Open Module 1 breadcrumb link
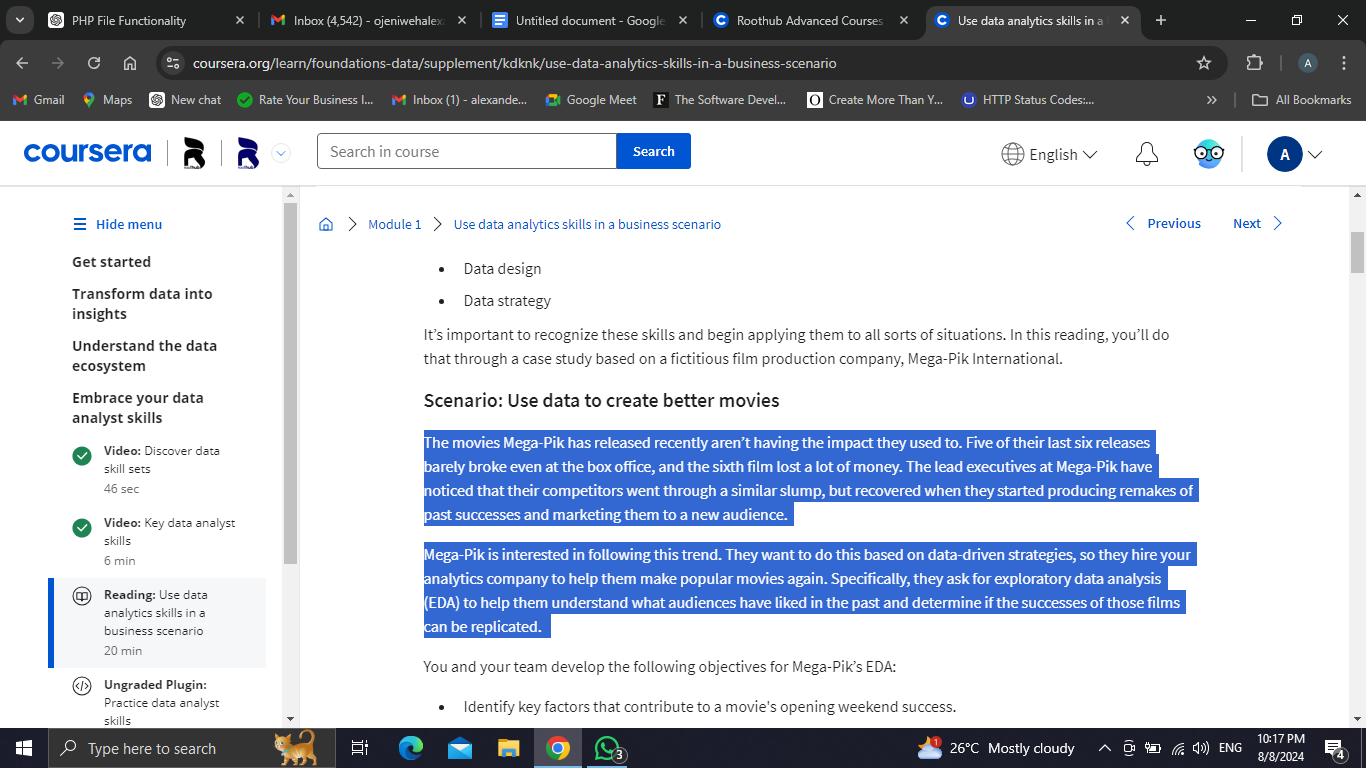 point(395,224)
